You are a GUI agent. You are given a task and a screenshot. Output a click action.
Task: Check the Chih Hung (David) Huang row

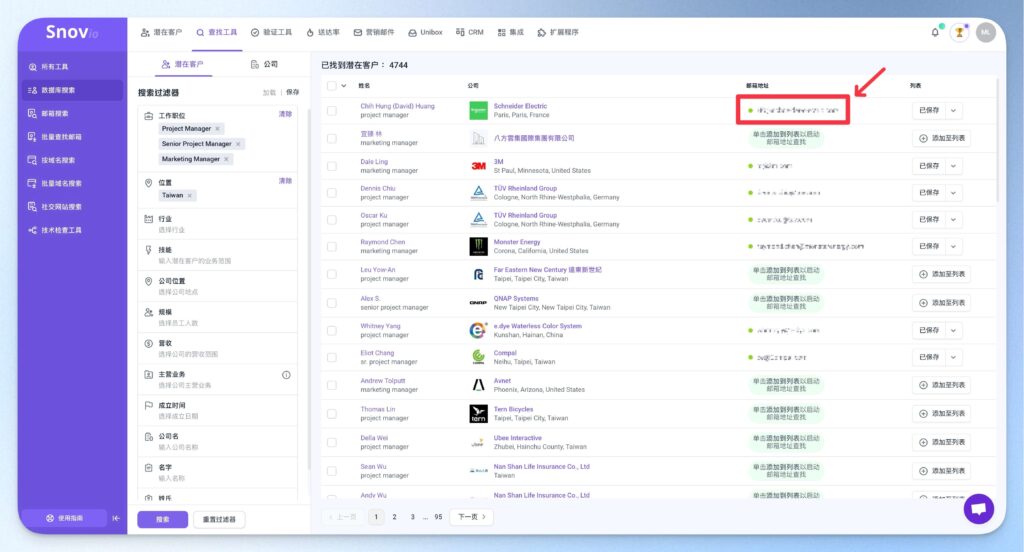coord(332,111)
